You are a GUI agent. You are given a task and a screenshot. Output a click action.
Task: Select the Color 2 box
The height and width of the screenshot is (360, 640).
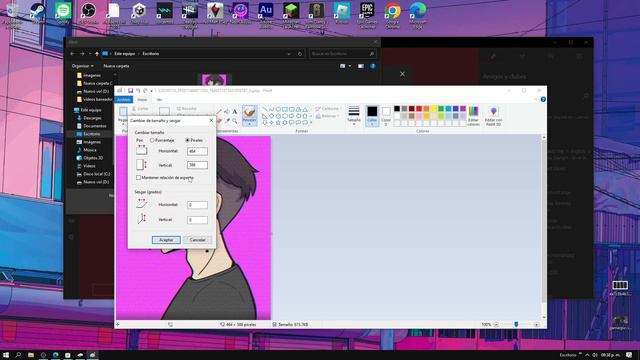click(386, 116)
